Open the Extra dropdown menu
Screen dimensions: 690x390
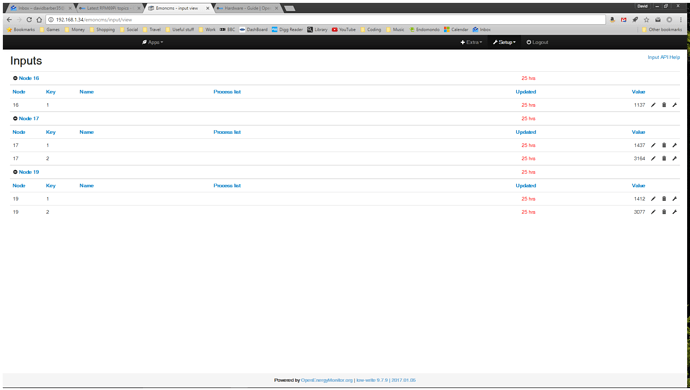(471, 42)
